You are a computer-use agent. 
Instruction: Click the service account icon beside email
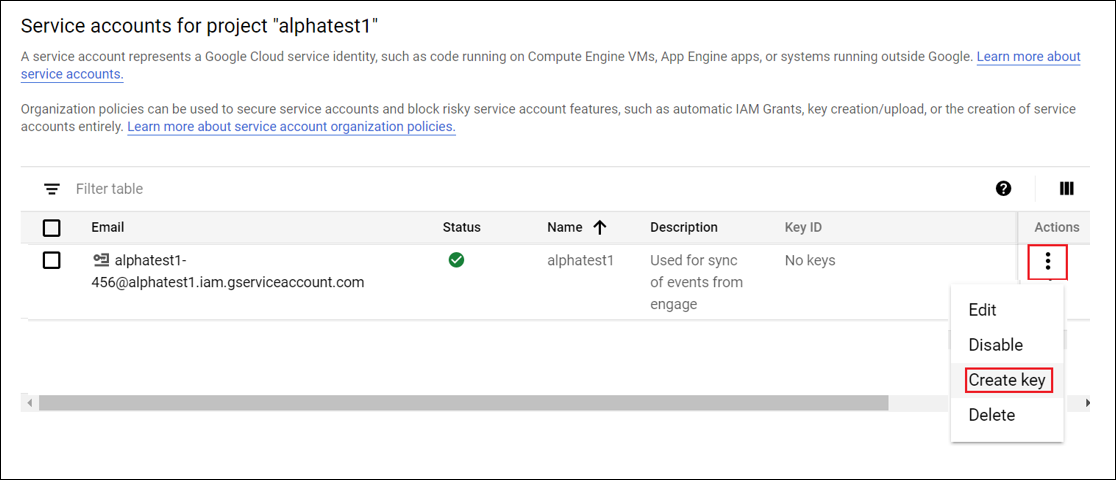pos(101,261)
